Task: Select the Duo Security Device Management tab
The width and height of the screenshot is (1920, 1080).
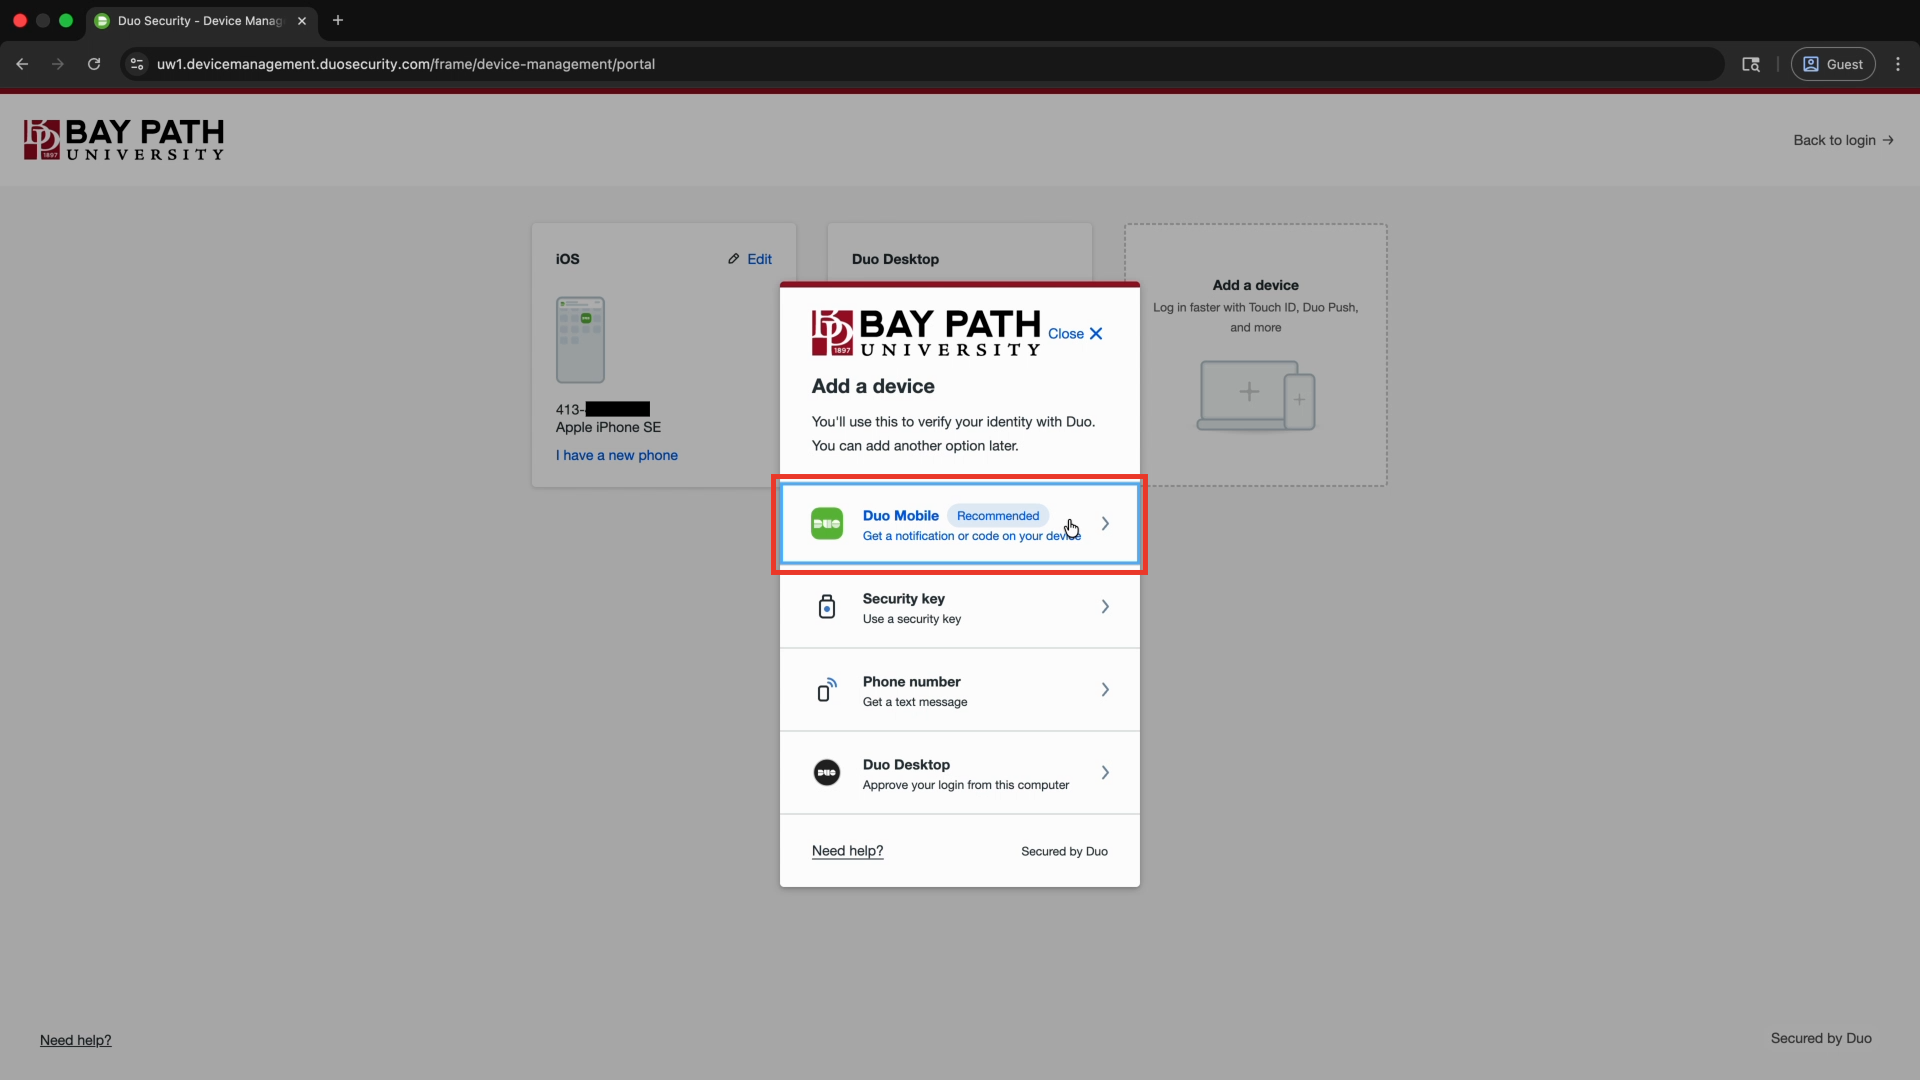Action: click(201, 20)
